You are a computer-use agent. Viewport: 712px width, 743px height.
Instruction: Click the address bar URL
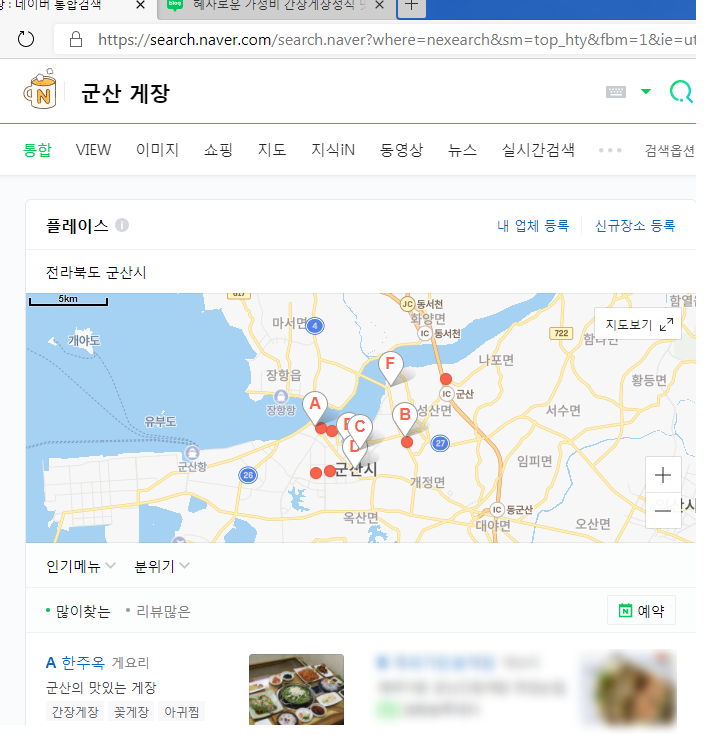click(397, 40)
